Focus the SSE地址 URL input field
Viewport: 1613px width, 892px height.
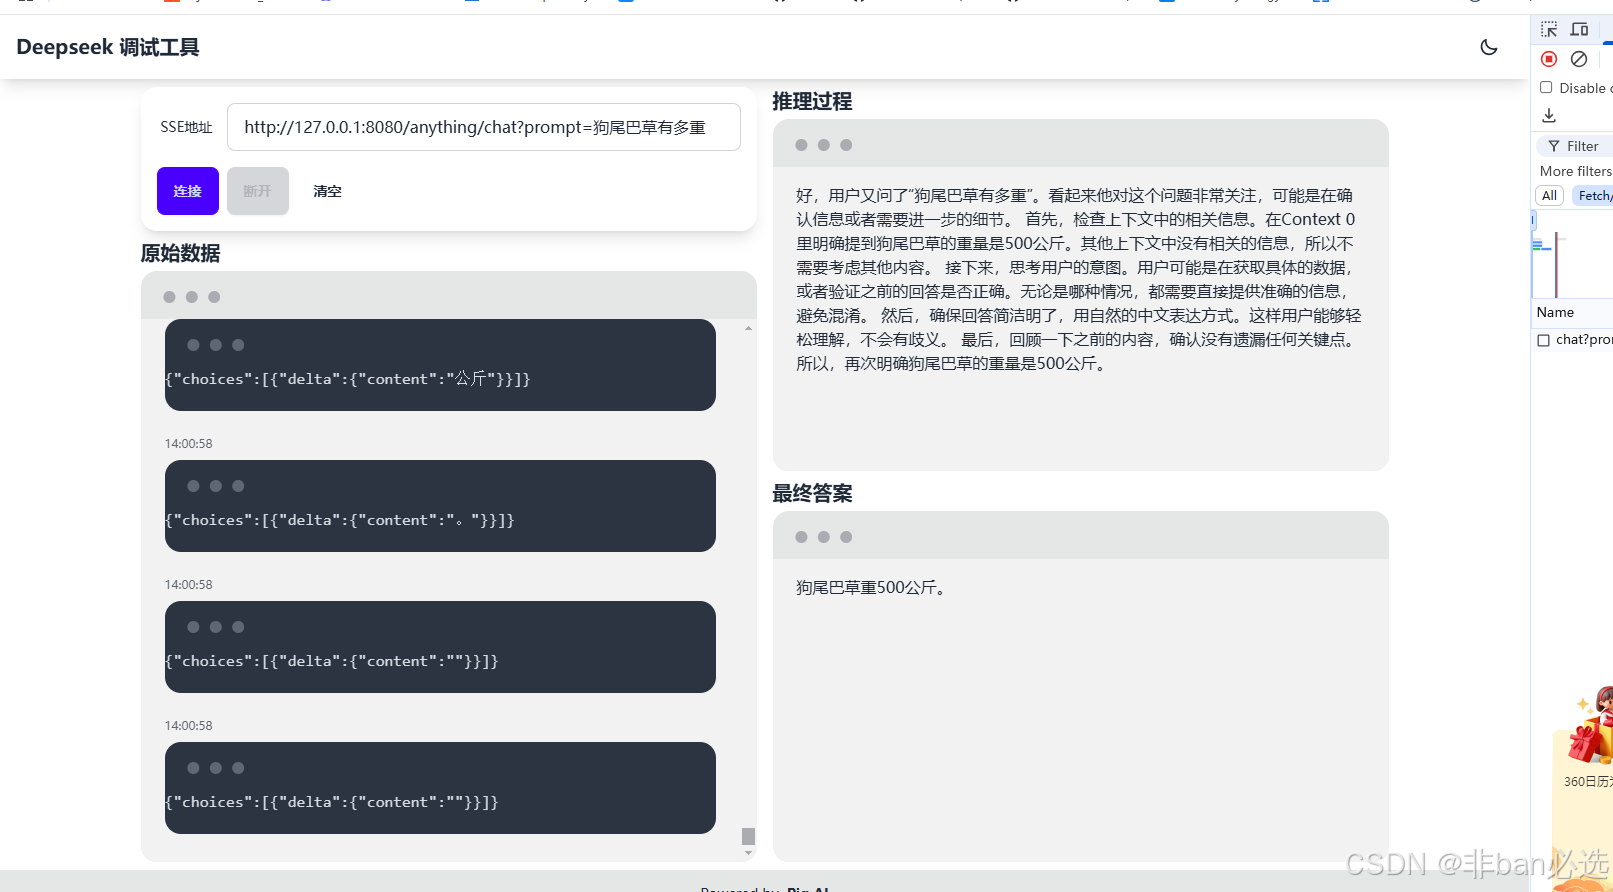pos(484,127)
